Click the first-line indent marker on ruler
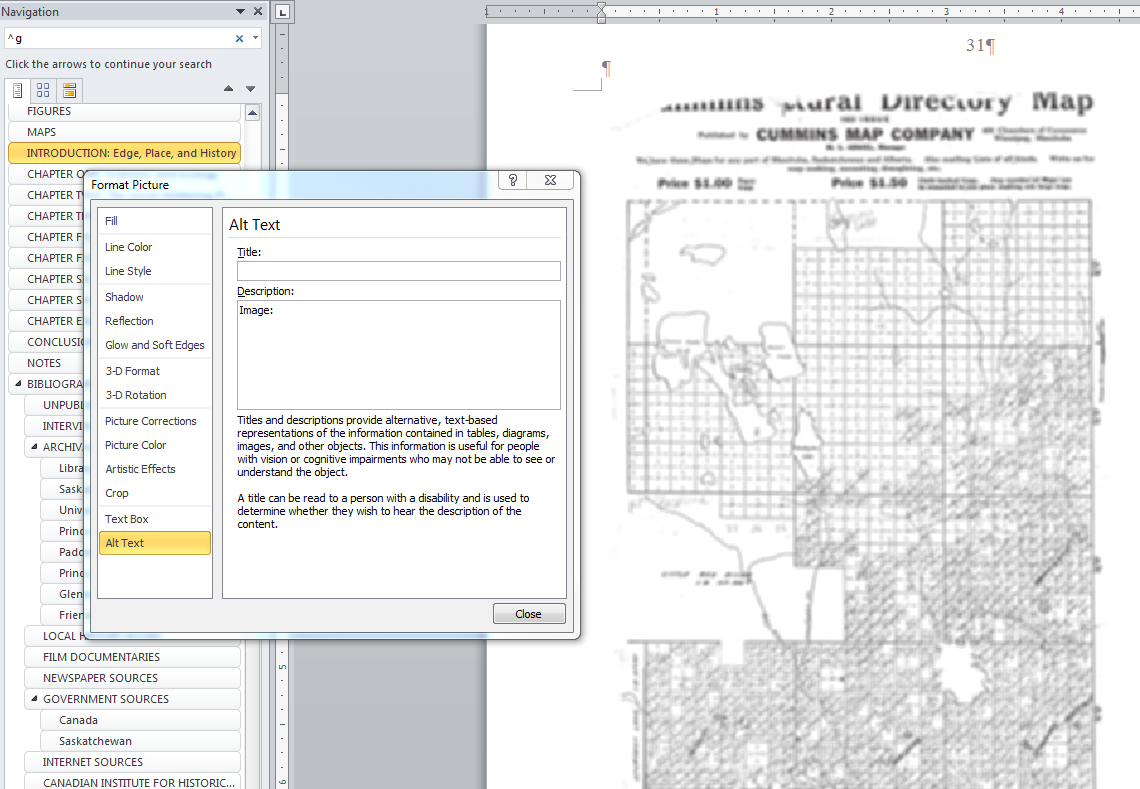Screen dimensions: 1140x789 click(601, 7)
